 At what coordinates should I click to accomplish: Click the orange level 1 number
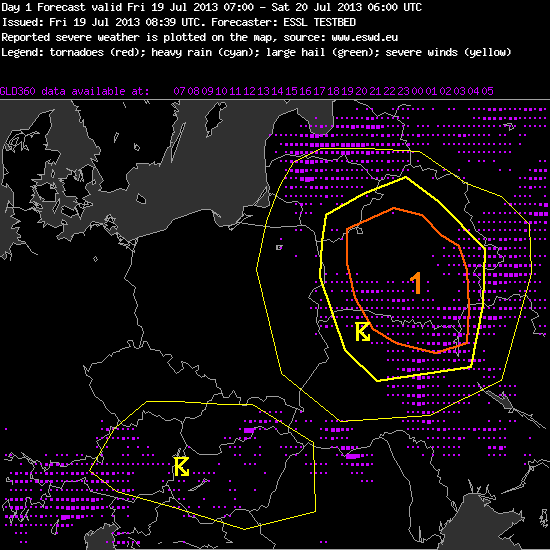point(416,283)
